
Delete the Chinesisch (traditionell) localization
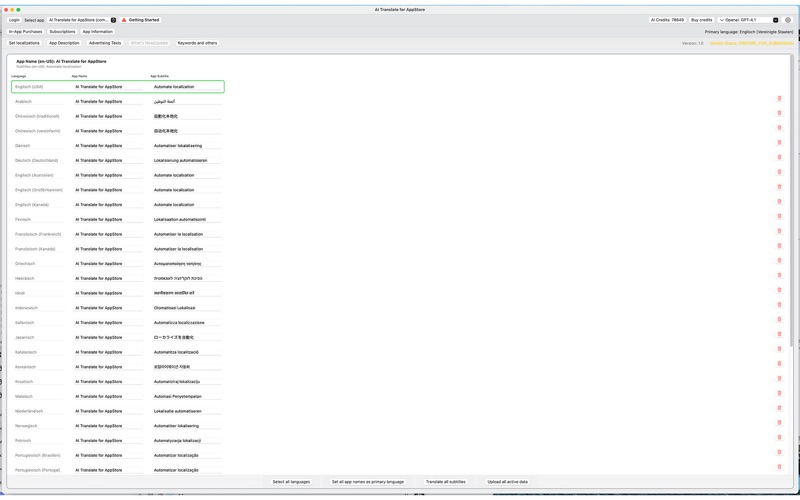(x=779, y=113)
